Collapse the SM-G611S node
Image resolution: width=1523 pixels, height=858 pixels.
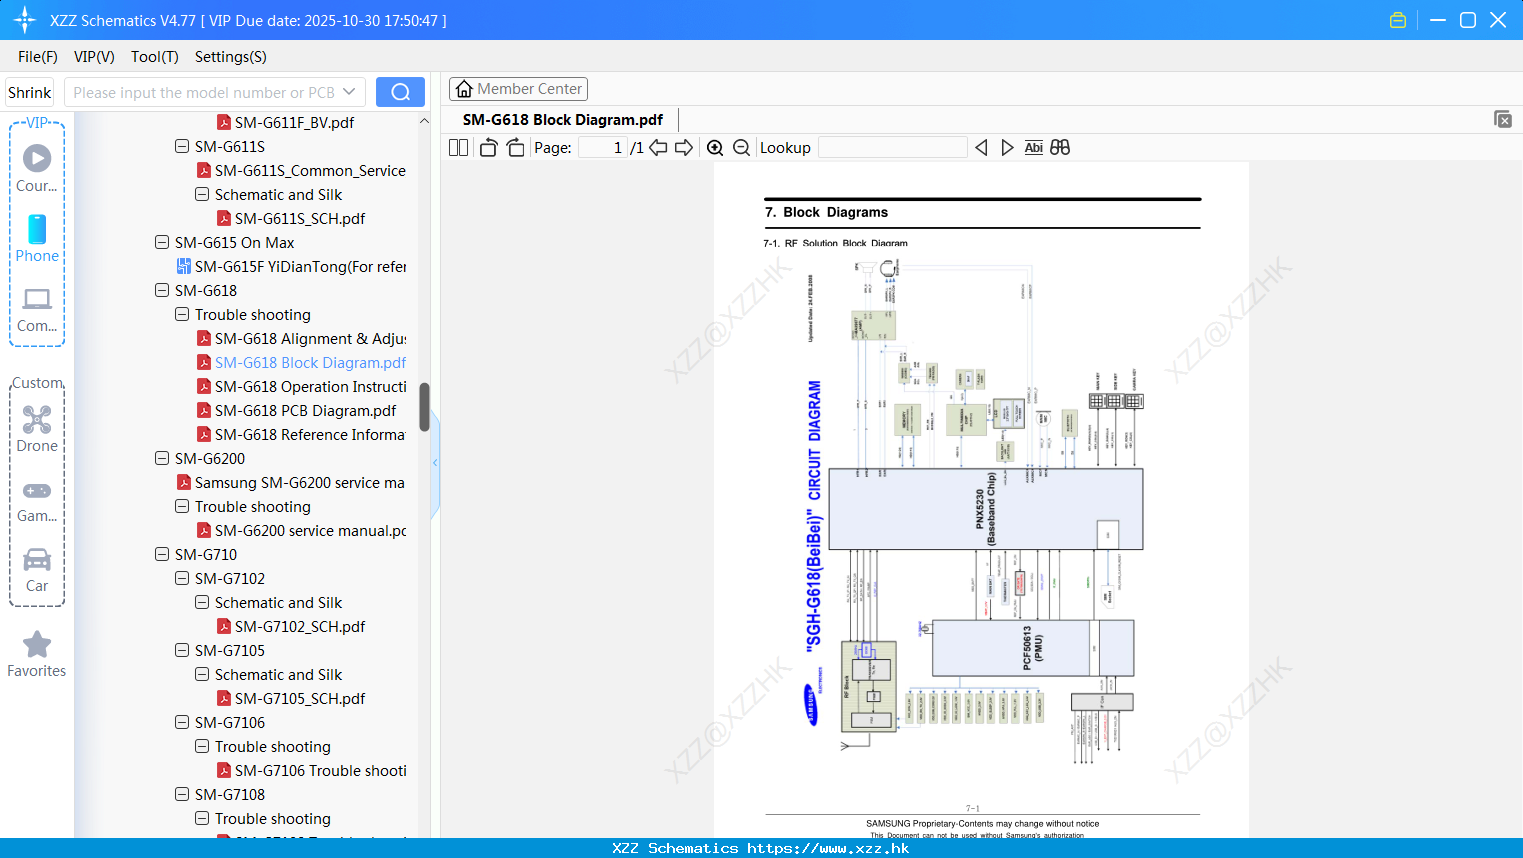click(x=182, y=146)
